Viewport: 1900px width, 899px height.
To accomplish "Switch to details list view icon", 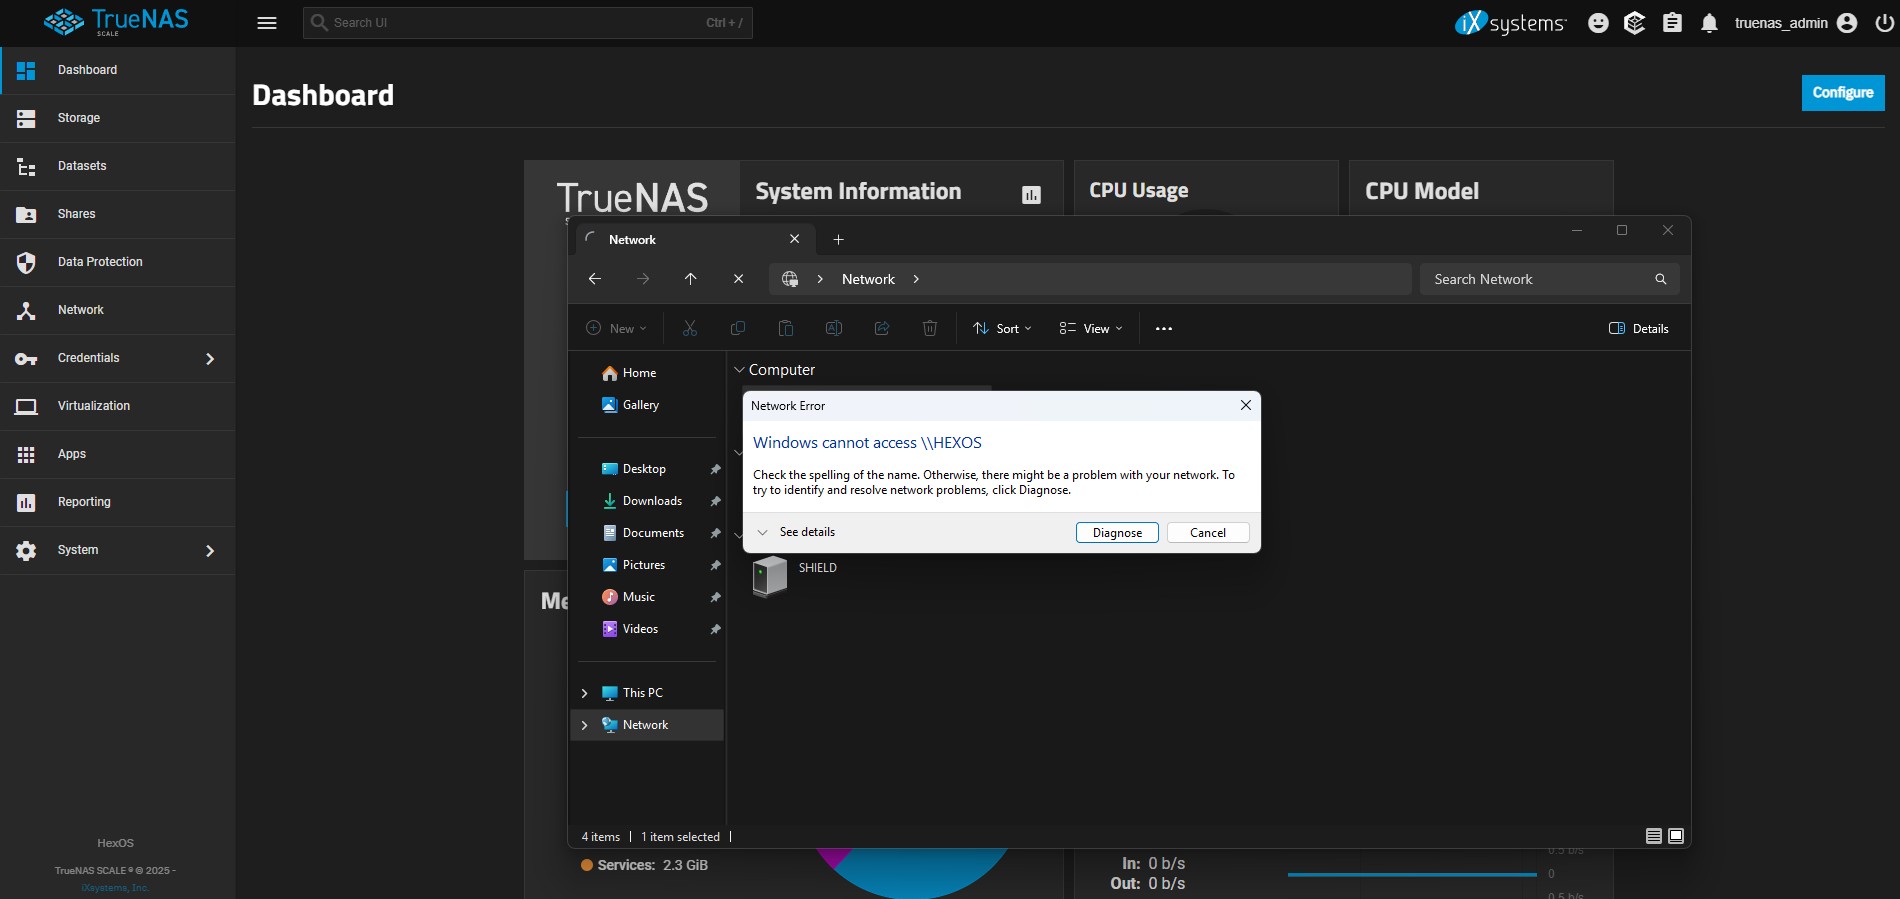I will pyautogui.click(x=1654, y=836).
